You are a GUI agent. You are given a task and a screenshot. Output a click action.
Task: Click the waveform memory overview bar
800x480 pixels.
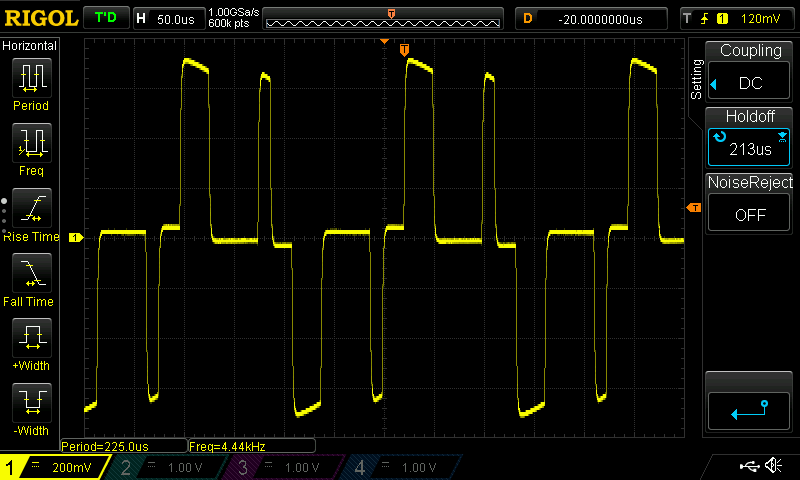[x=383, y=19]
